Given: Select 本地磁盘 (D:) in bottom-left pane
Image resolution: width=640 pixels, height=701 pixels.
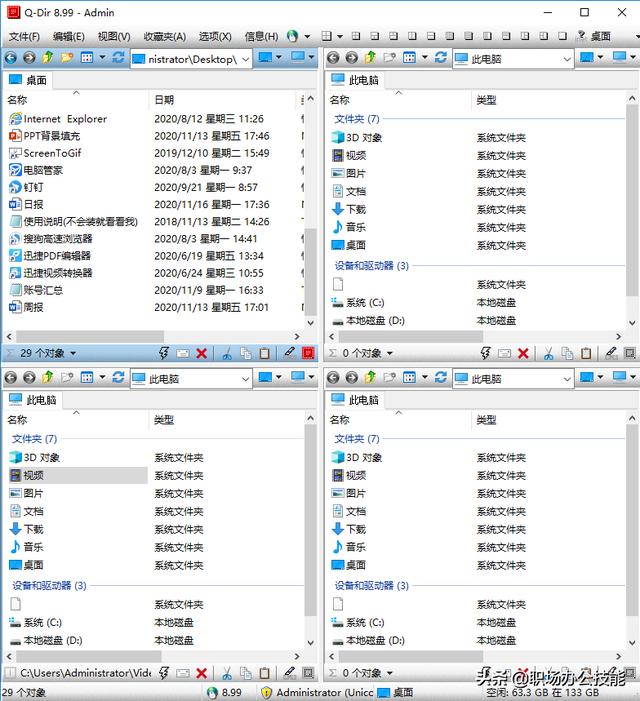Looking at the screenshot, I should [46, 641].
